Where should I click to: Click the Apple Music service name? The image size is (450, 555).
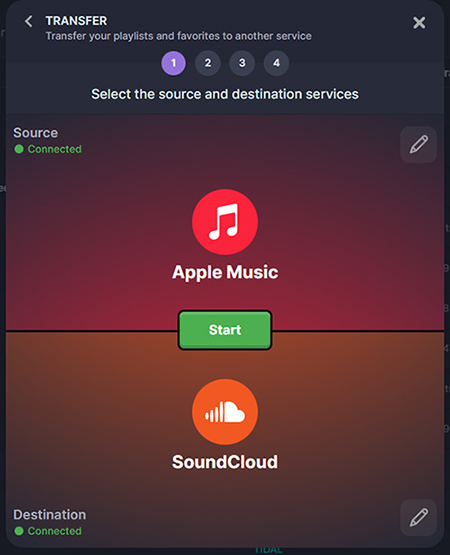[x=225, y=273]
